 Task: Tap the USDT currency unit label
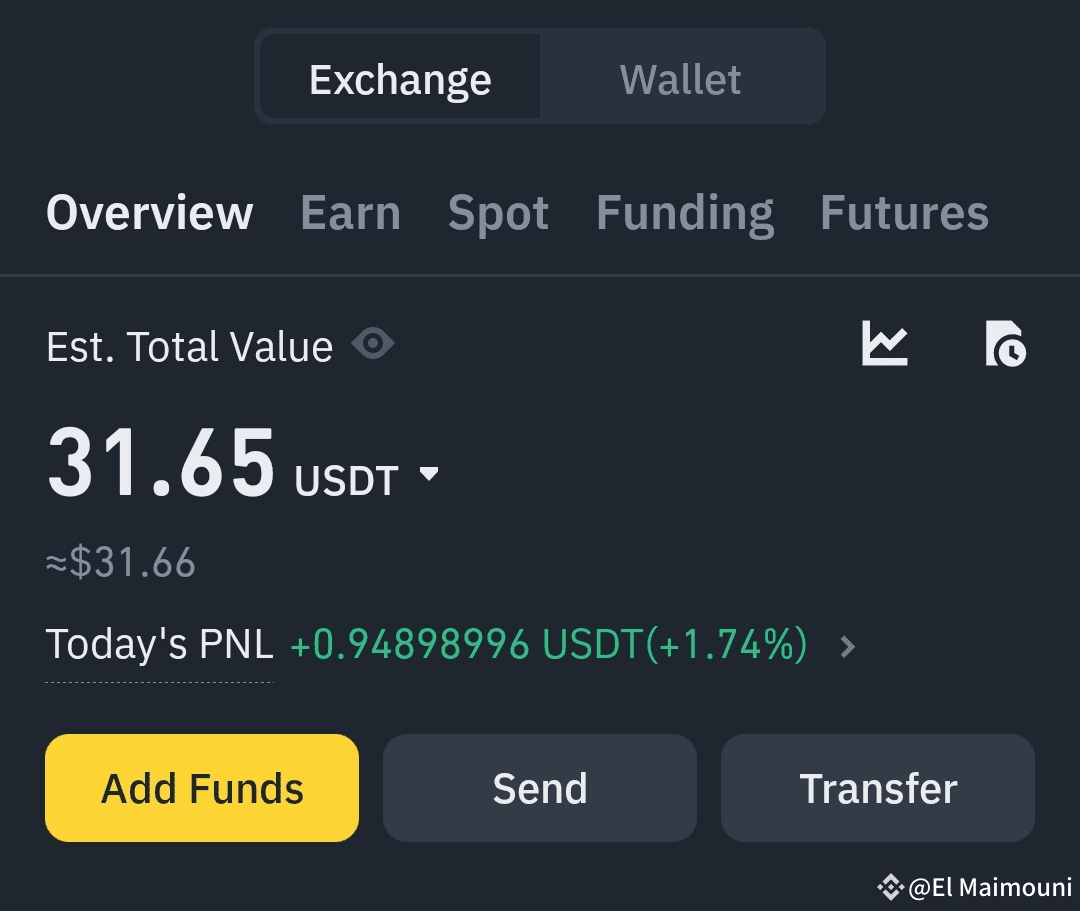click(346, 481)
